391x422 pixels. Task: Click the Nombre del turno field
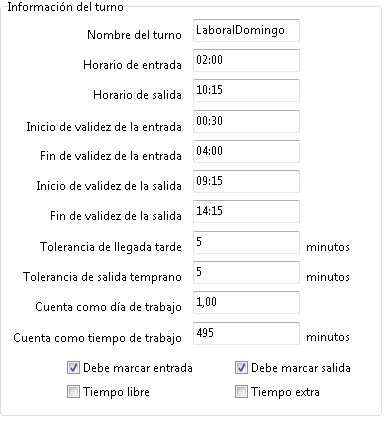246,30
